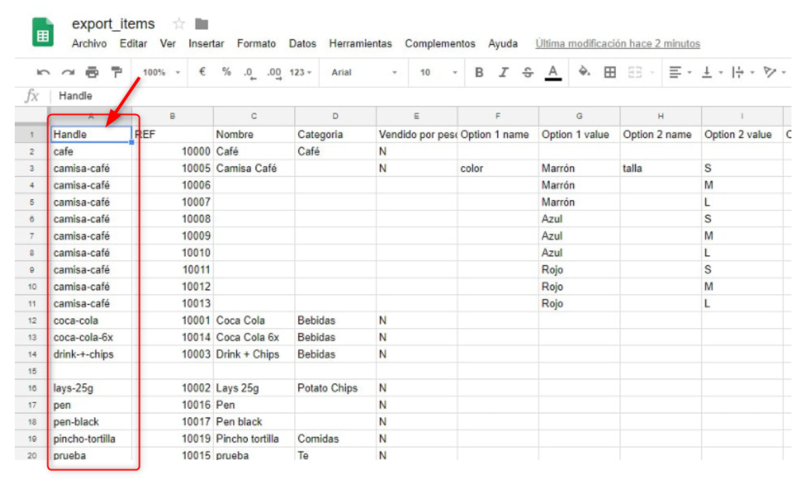This screenshot has height=495, width=800.
Task: Toggle italic formatting
Action: coord(502,73)
